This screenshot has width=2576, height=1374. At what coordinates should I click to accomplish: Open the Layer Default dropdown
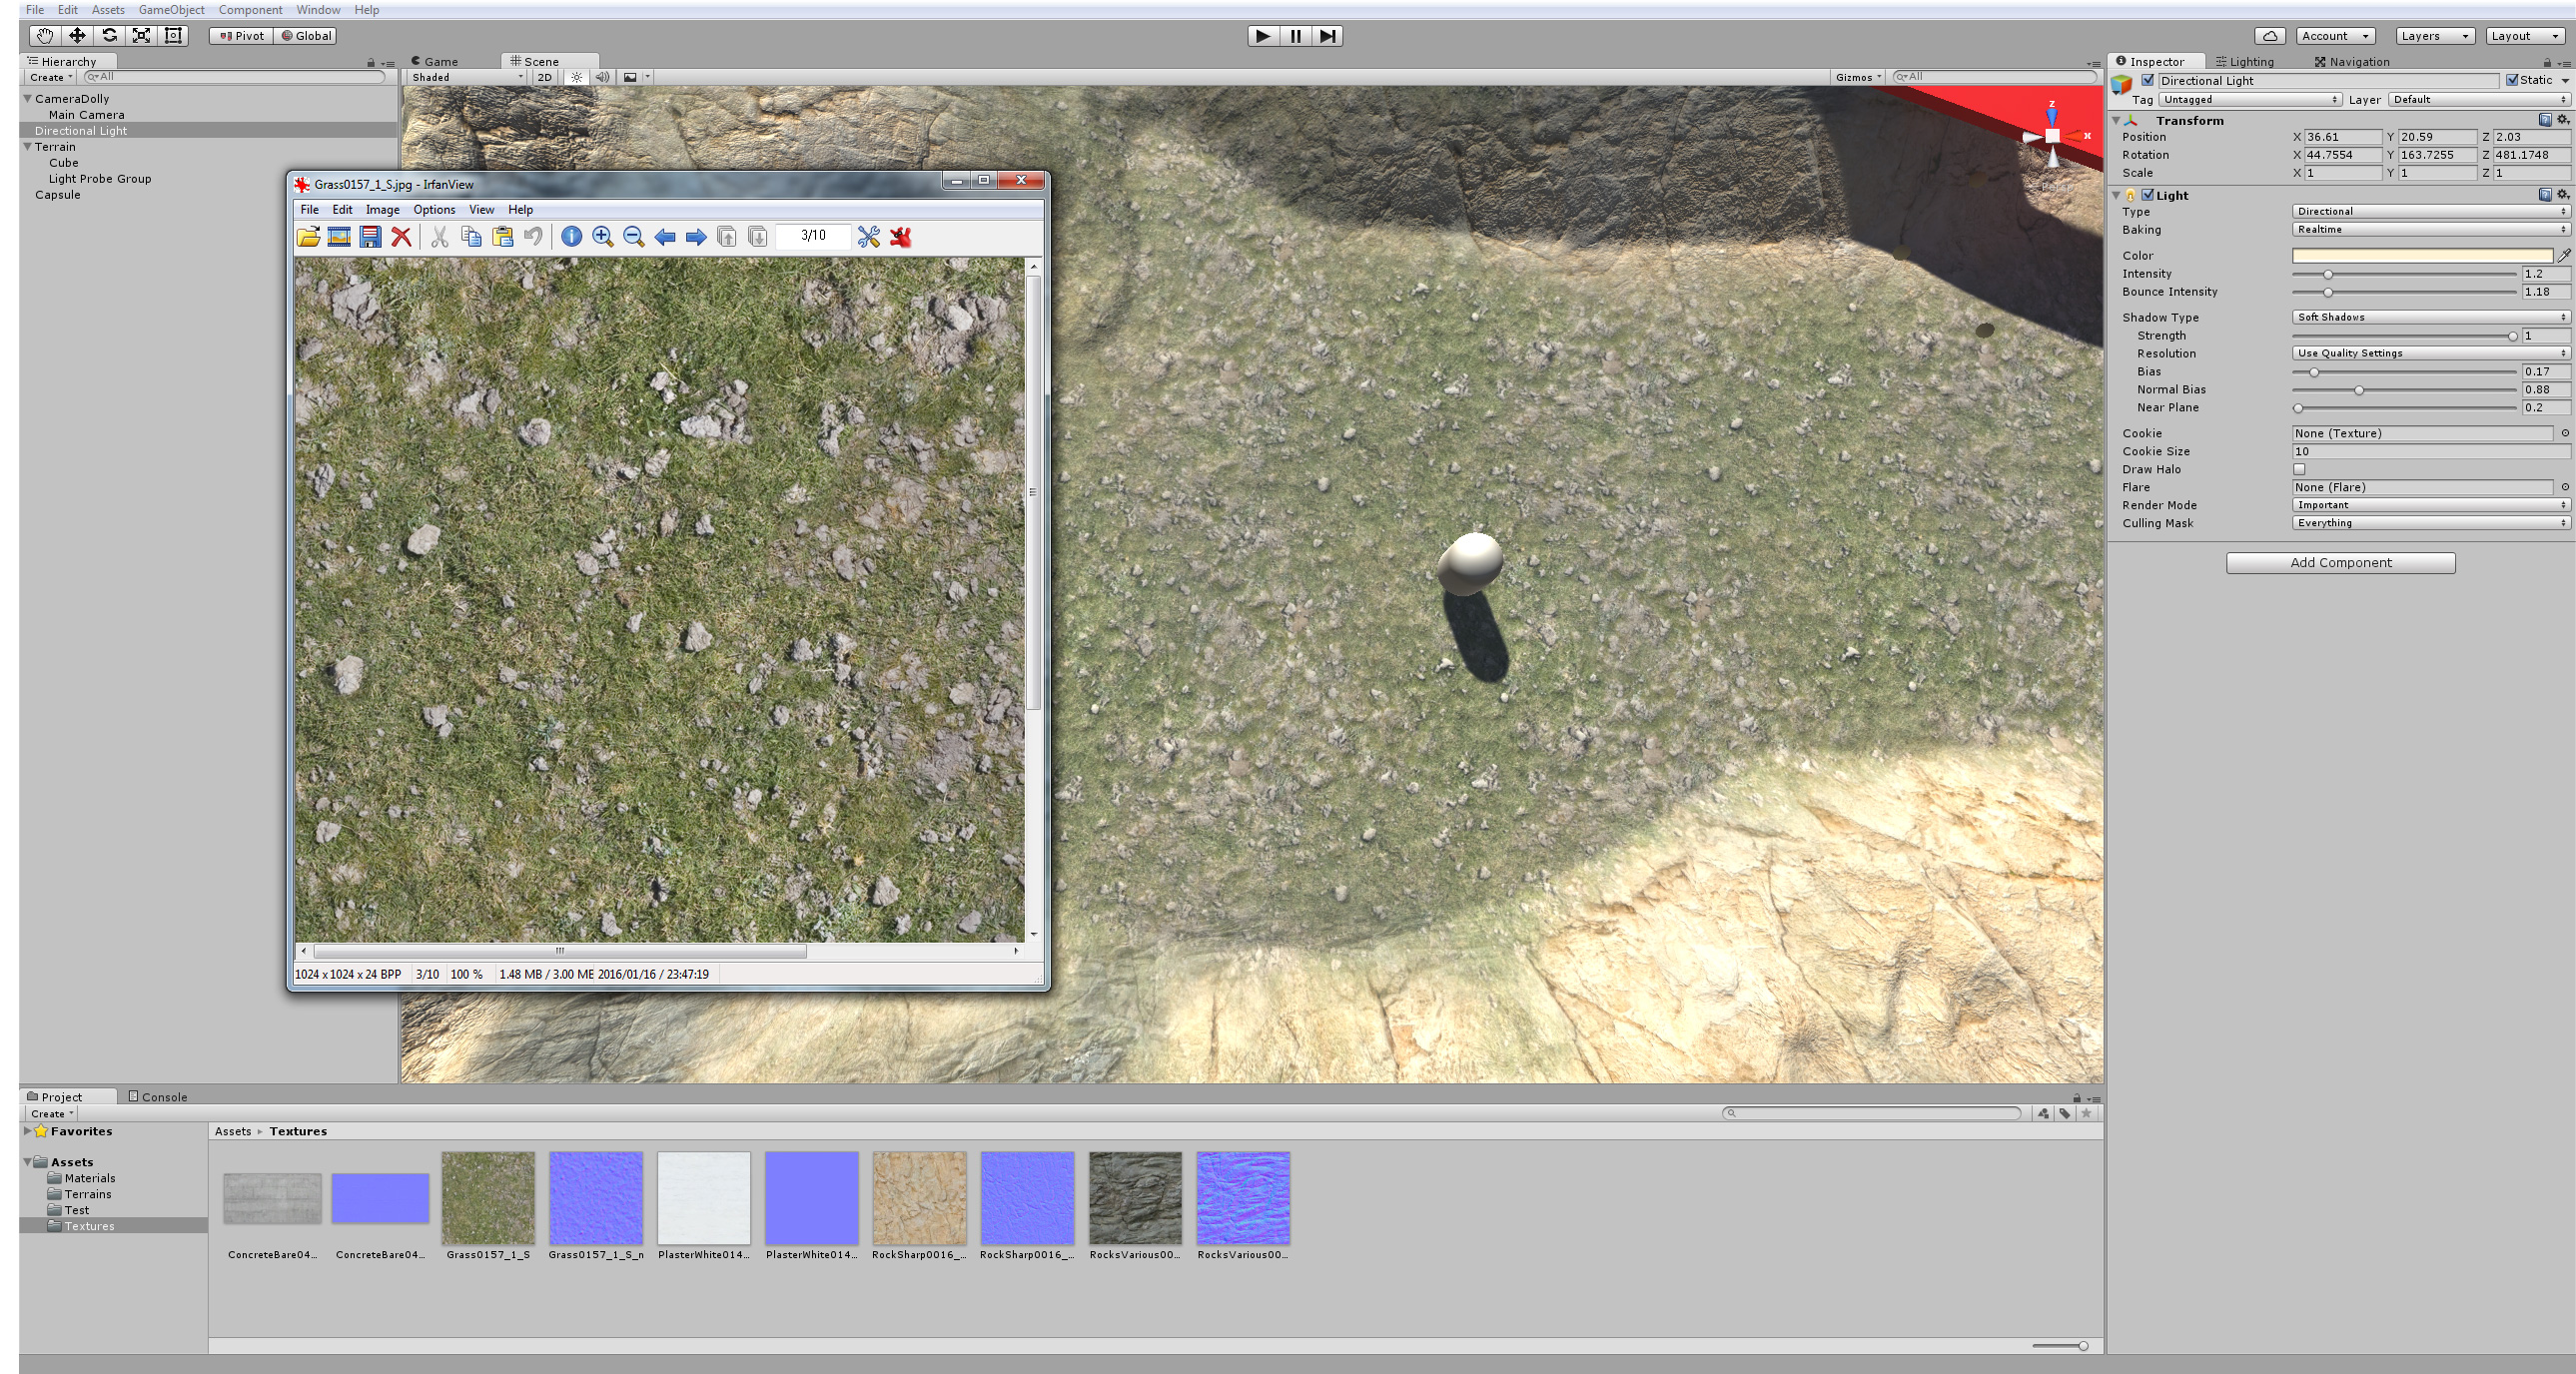[x=2478, y=100]
